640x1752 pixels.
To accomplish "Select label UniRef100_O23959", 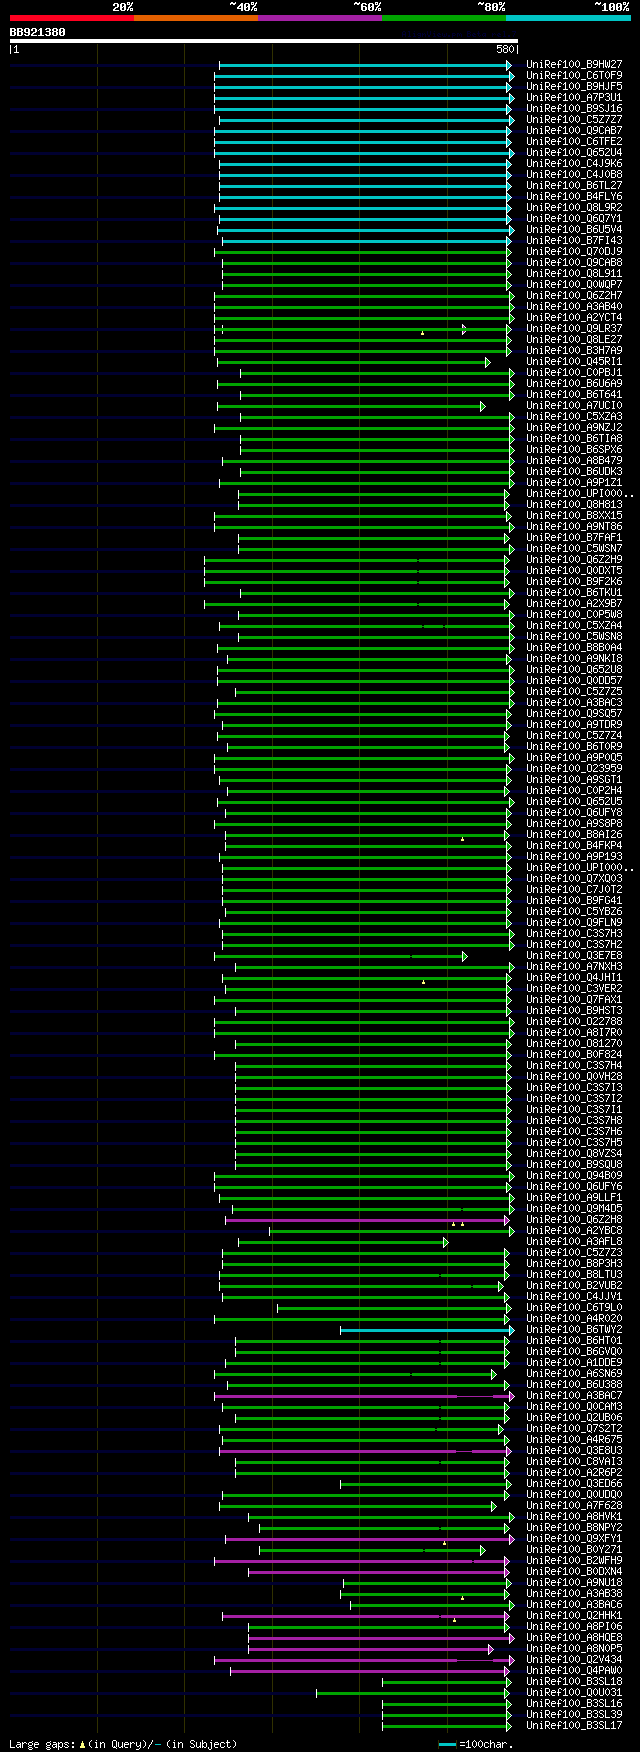I will coord(574,769).
